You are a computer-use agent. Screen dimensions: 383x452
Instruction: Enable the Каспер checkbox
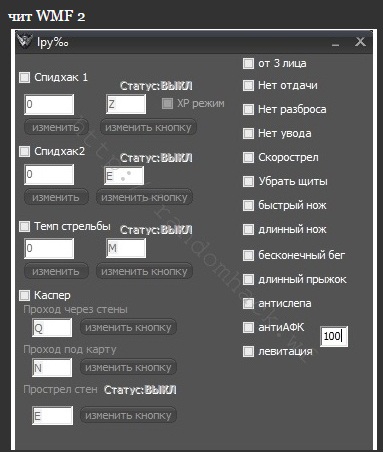24,295
